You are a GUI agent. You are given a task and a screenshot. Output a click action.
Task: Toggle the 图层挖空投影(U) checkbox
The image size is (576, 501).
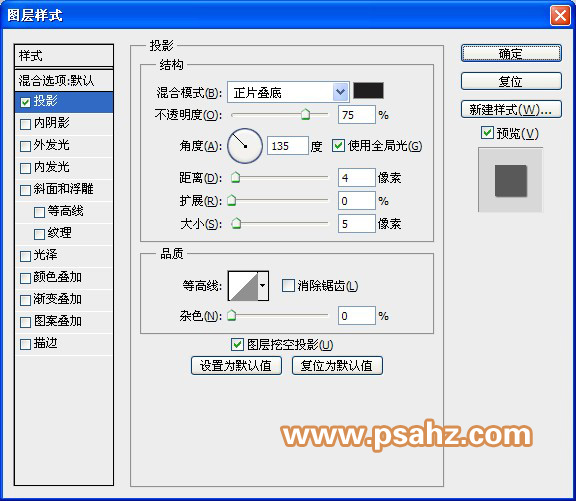click(237, 344)
